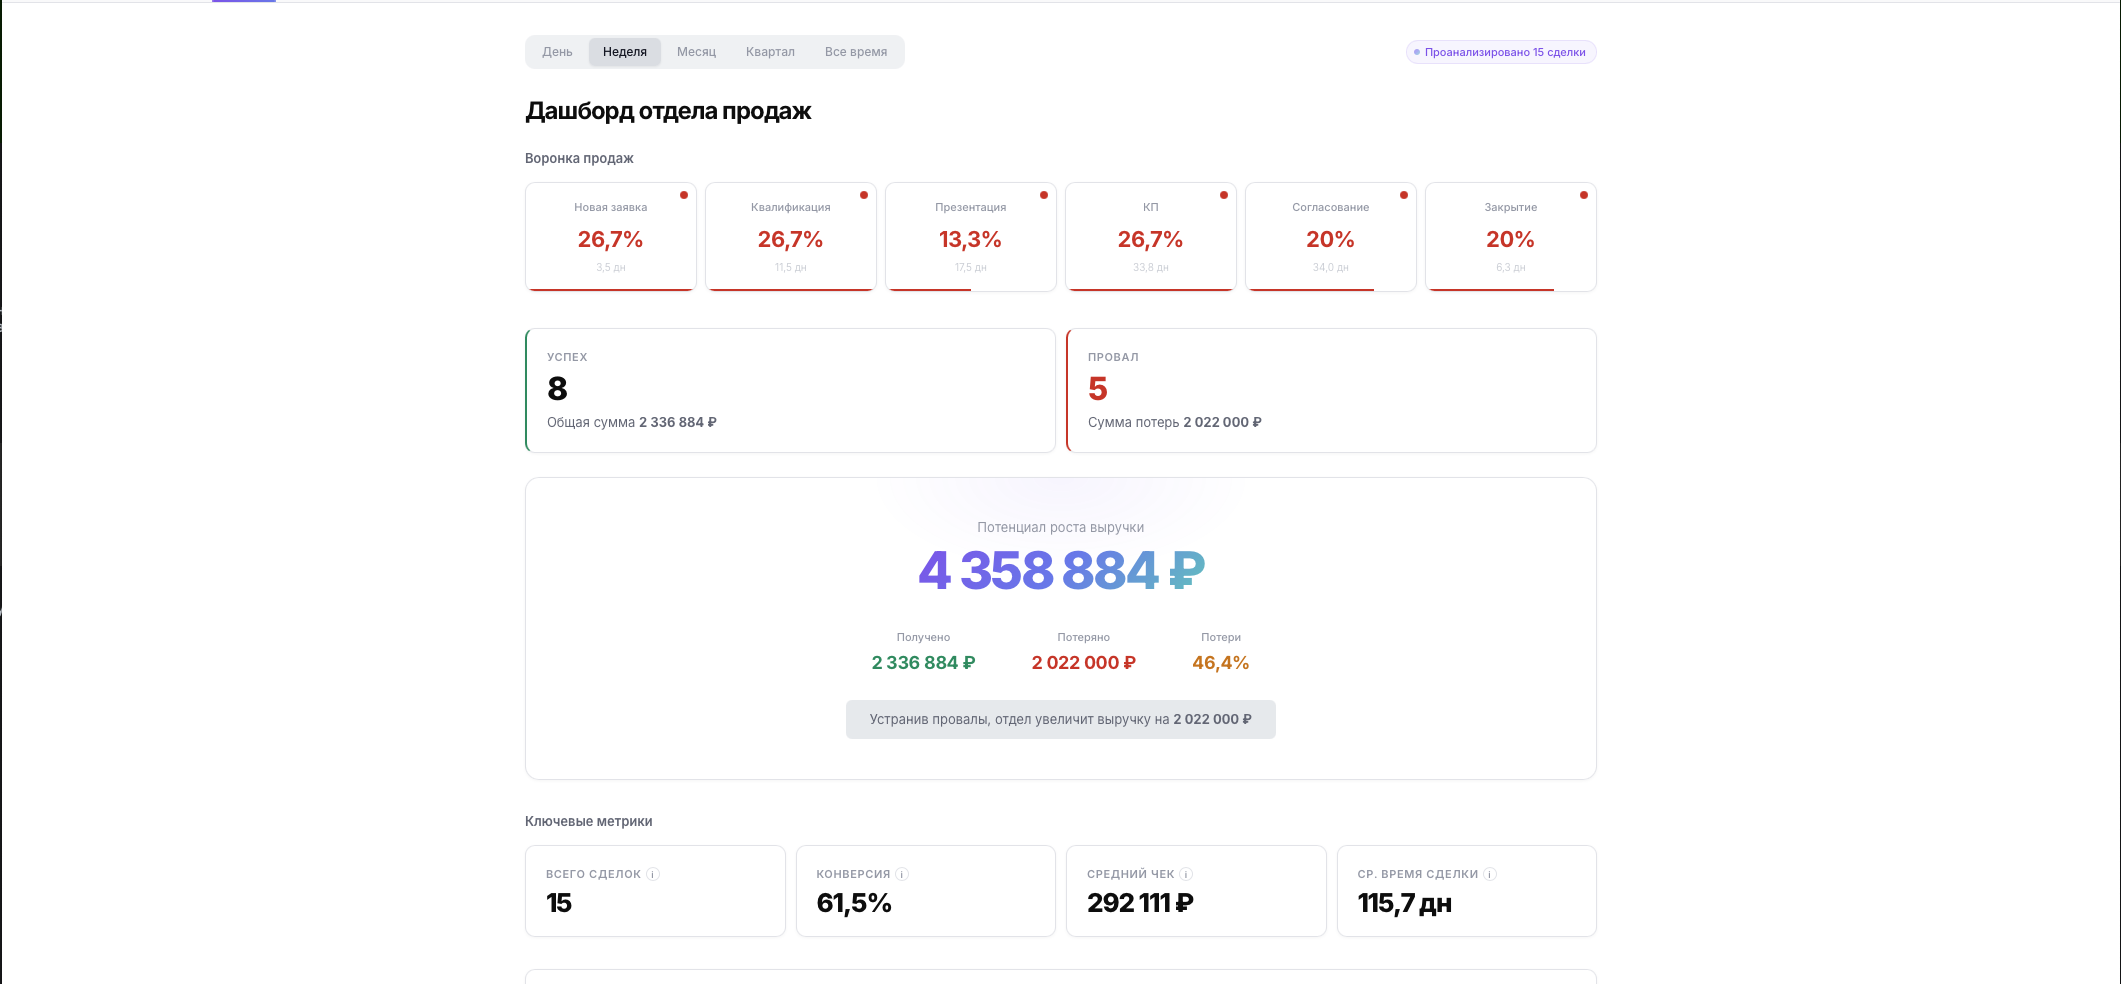Click the Проанализировано 15 сделки badge
Viewport: 2121px width, 984px height.
1501,52
